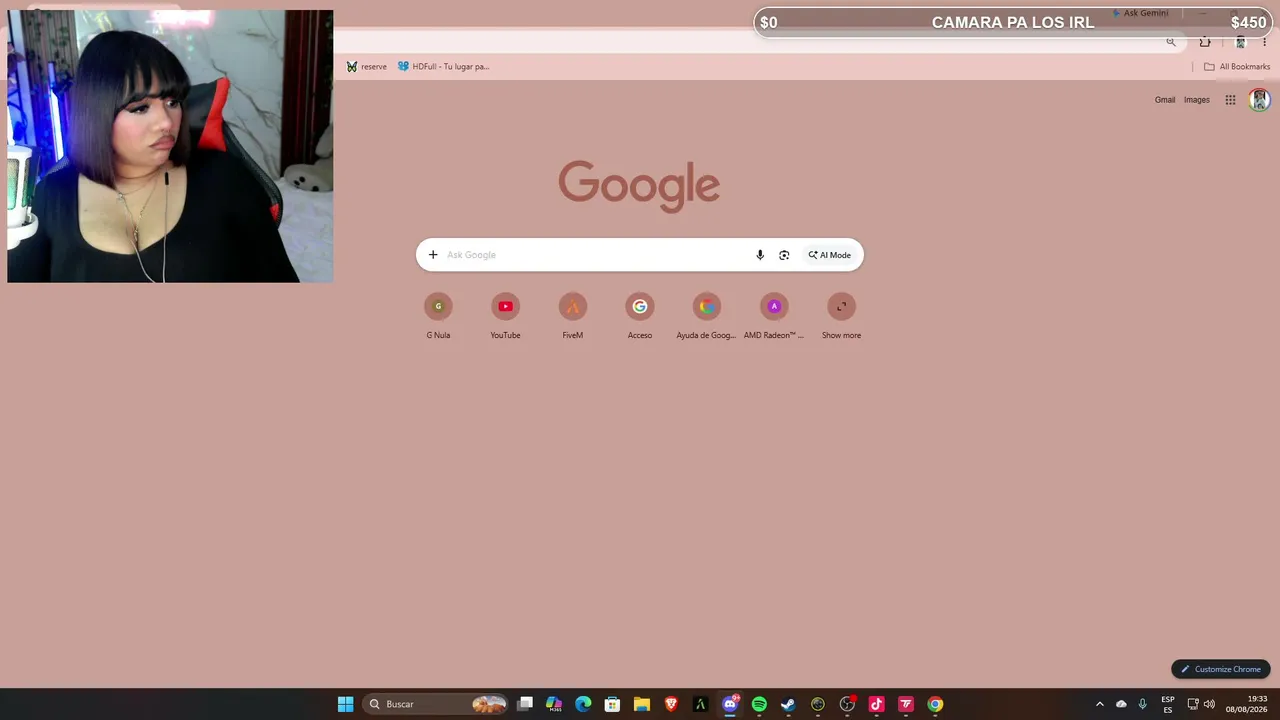Open the Ayuda de Google shortcut

707,316
